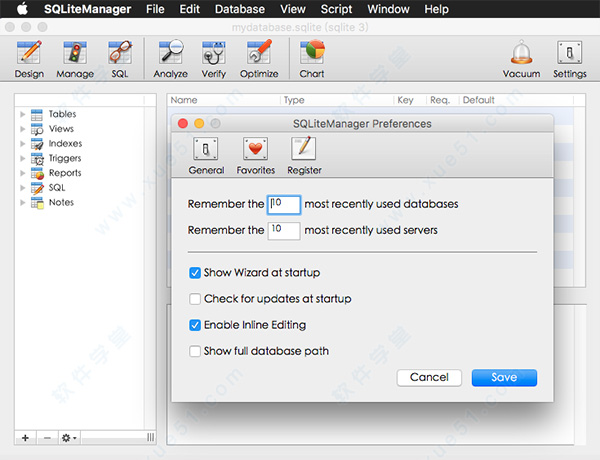
Task: Run the Analyze magnifier tool
Action: point(171,59)
